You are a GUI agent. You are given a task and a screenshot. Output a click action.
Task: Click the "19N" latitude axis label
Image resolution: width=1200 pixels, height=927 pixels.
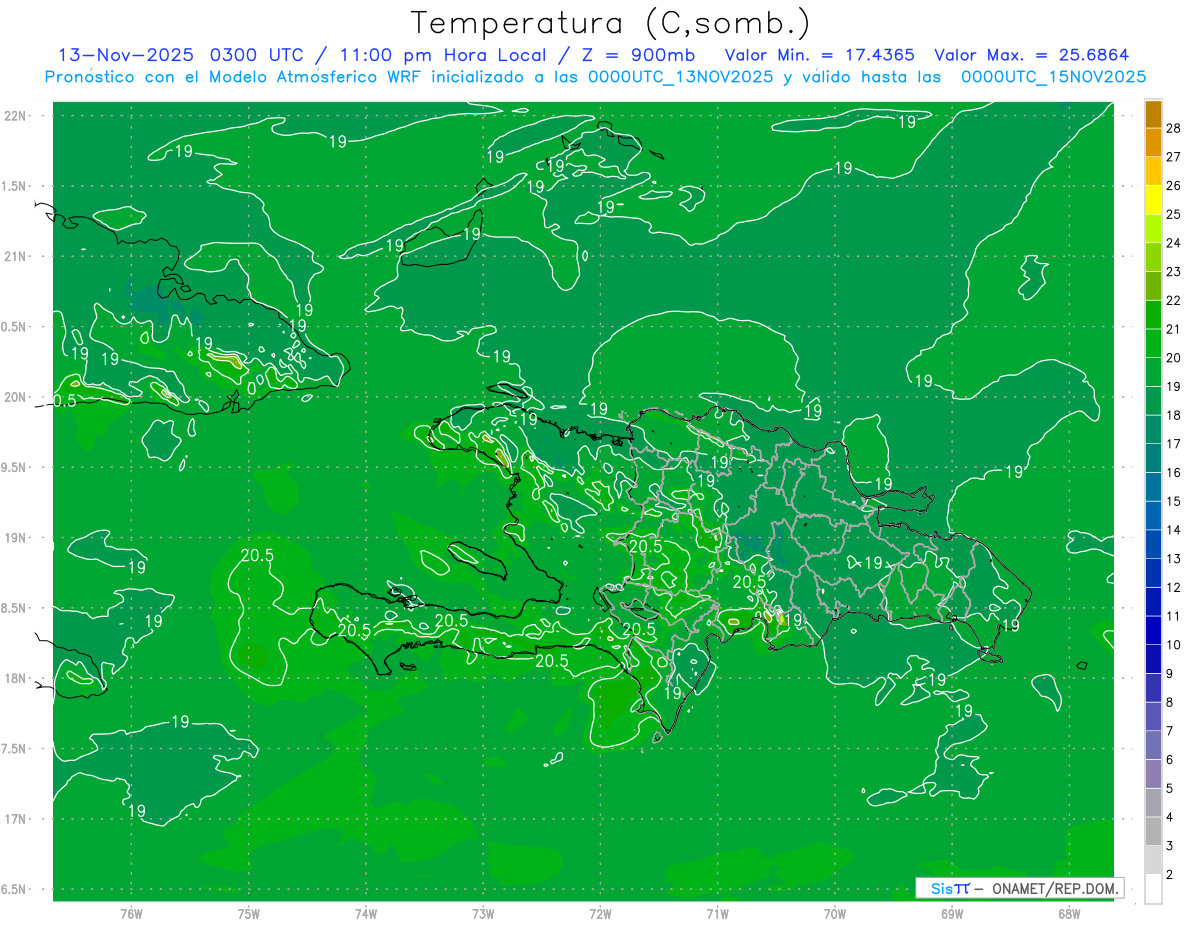click(15, 538)
